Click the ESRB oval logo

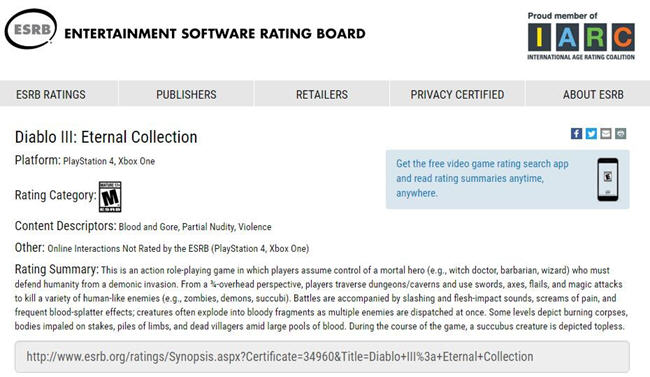coord(30,29)
